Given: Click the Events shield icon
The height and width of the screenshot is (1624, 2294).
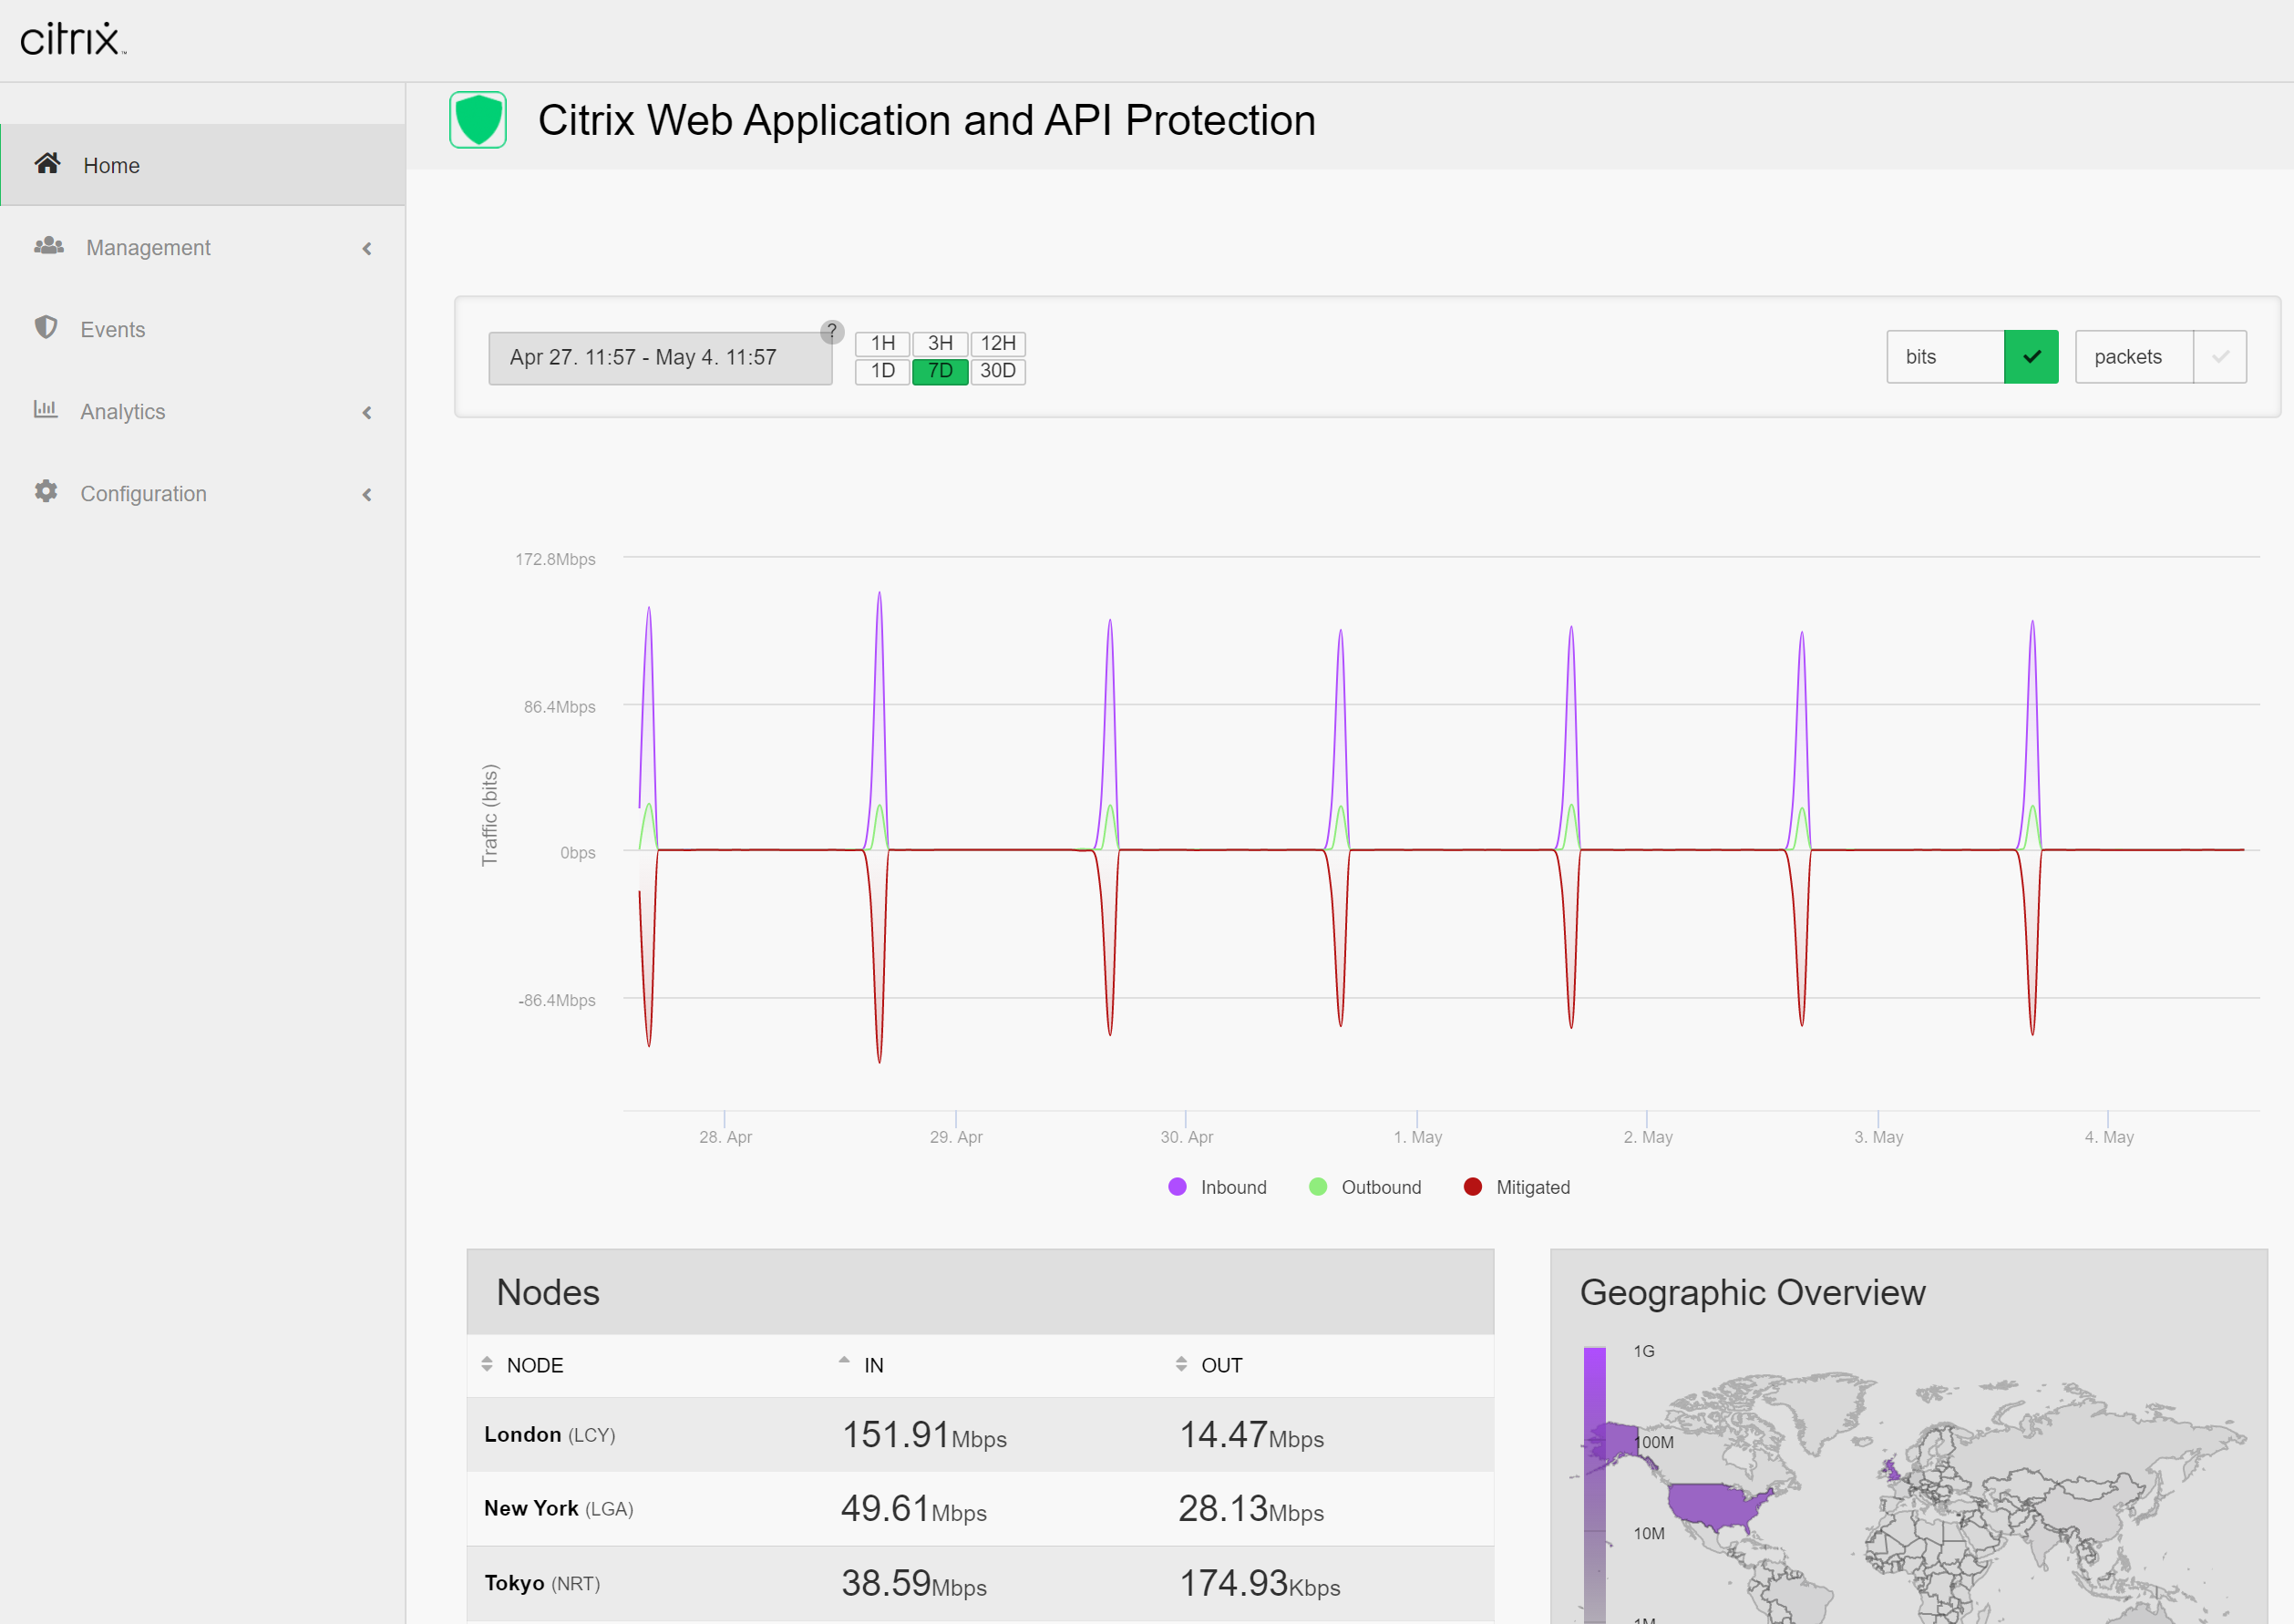Looking at the screenshot, I should click(46, 328).
